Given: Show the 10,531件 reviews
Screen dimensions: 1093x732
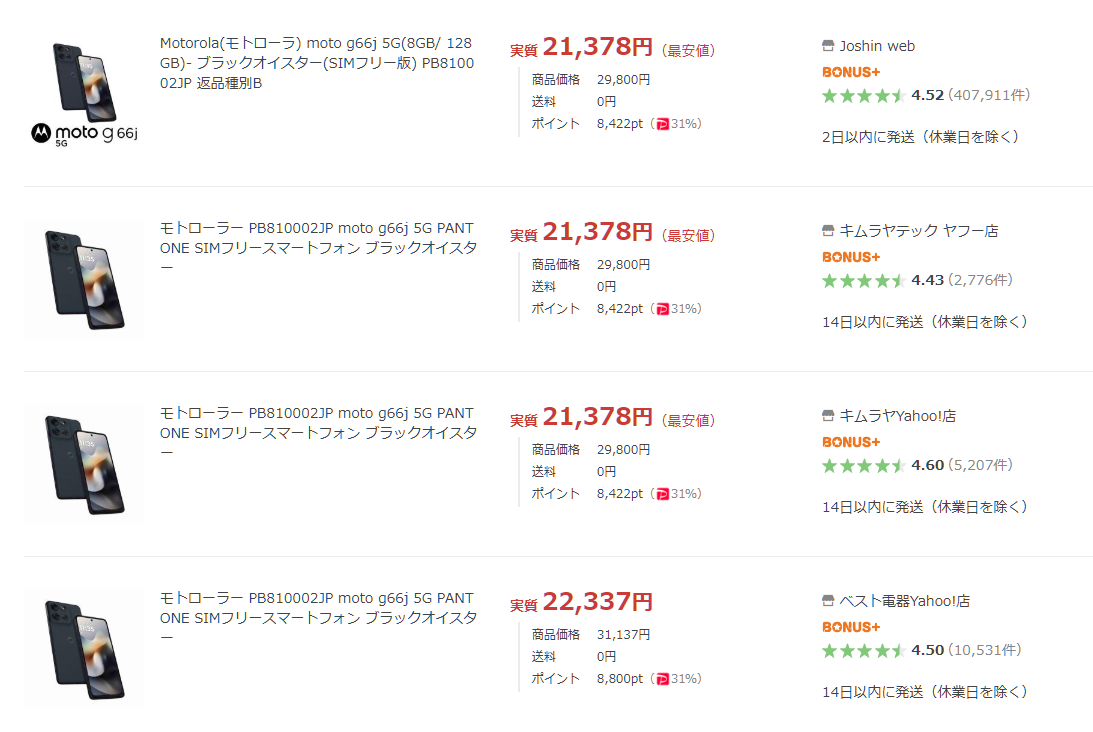Looking at the screenshot, I should click(984, 651).
